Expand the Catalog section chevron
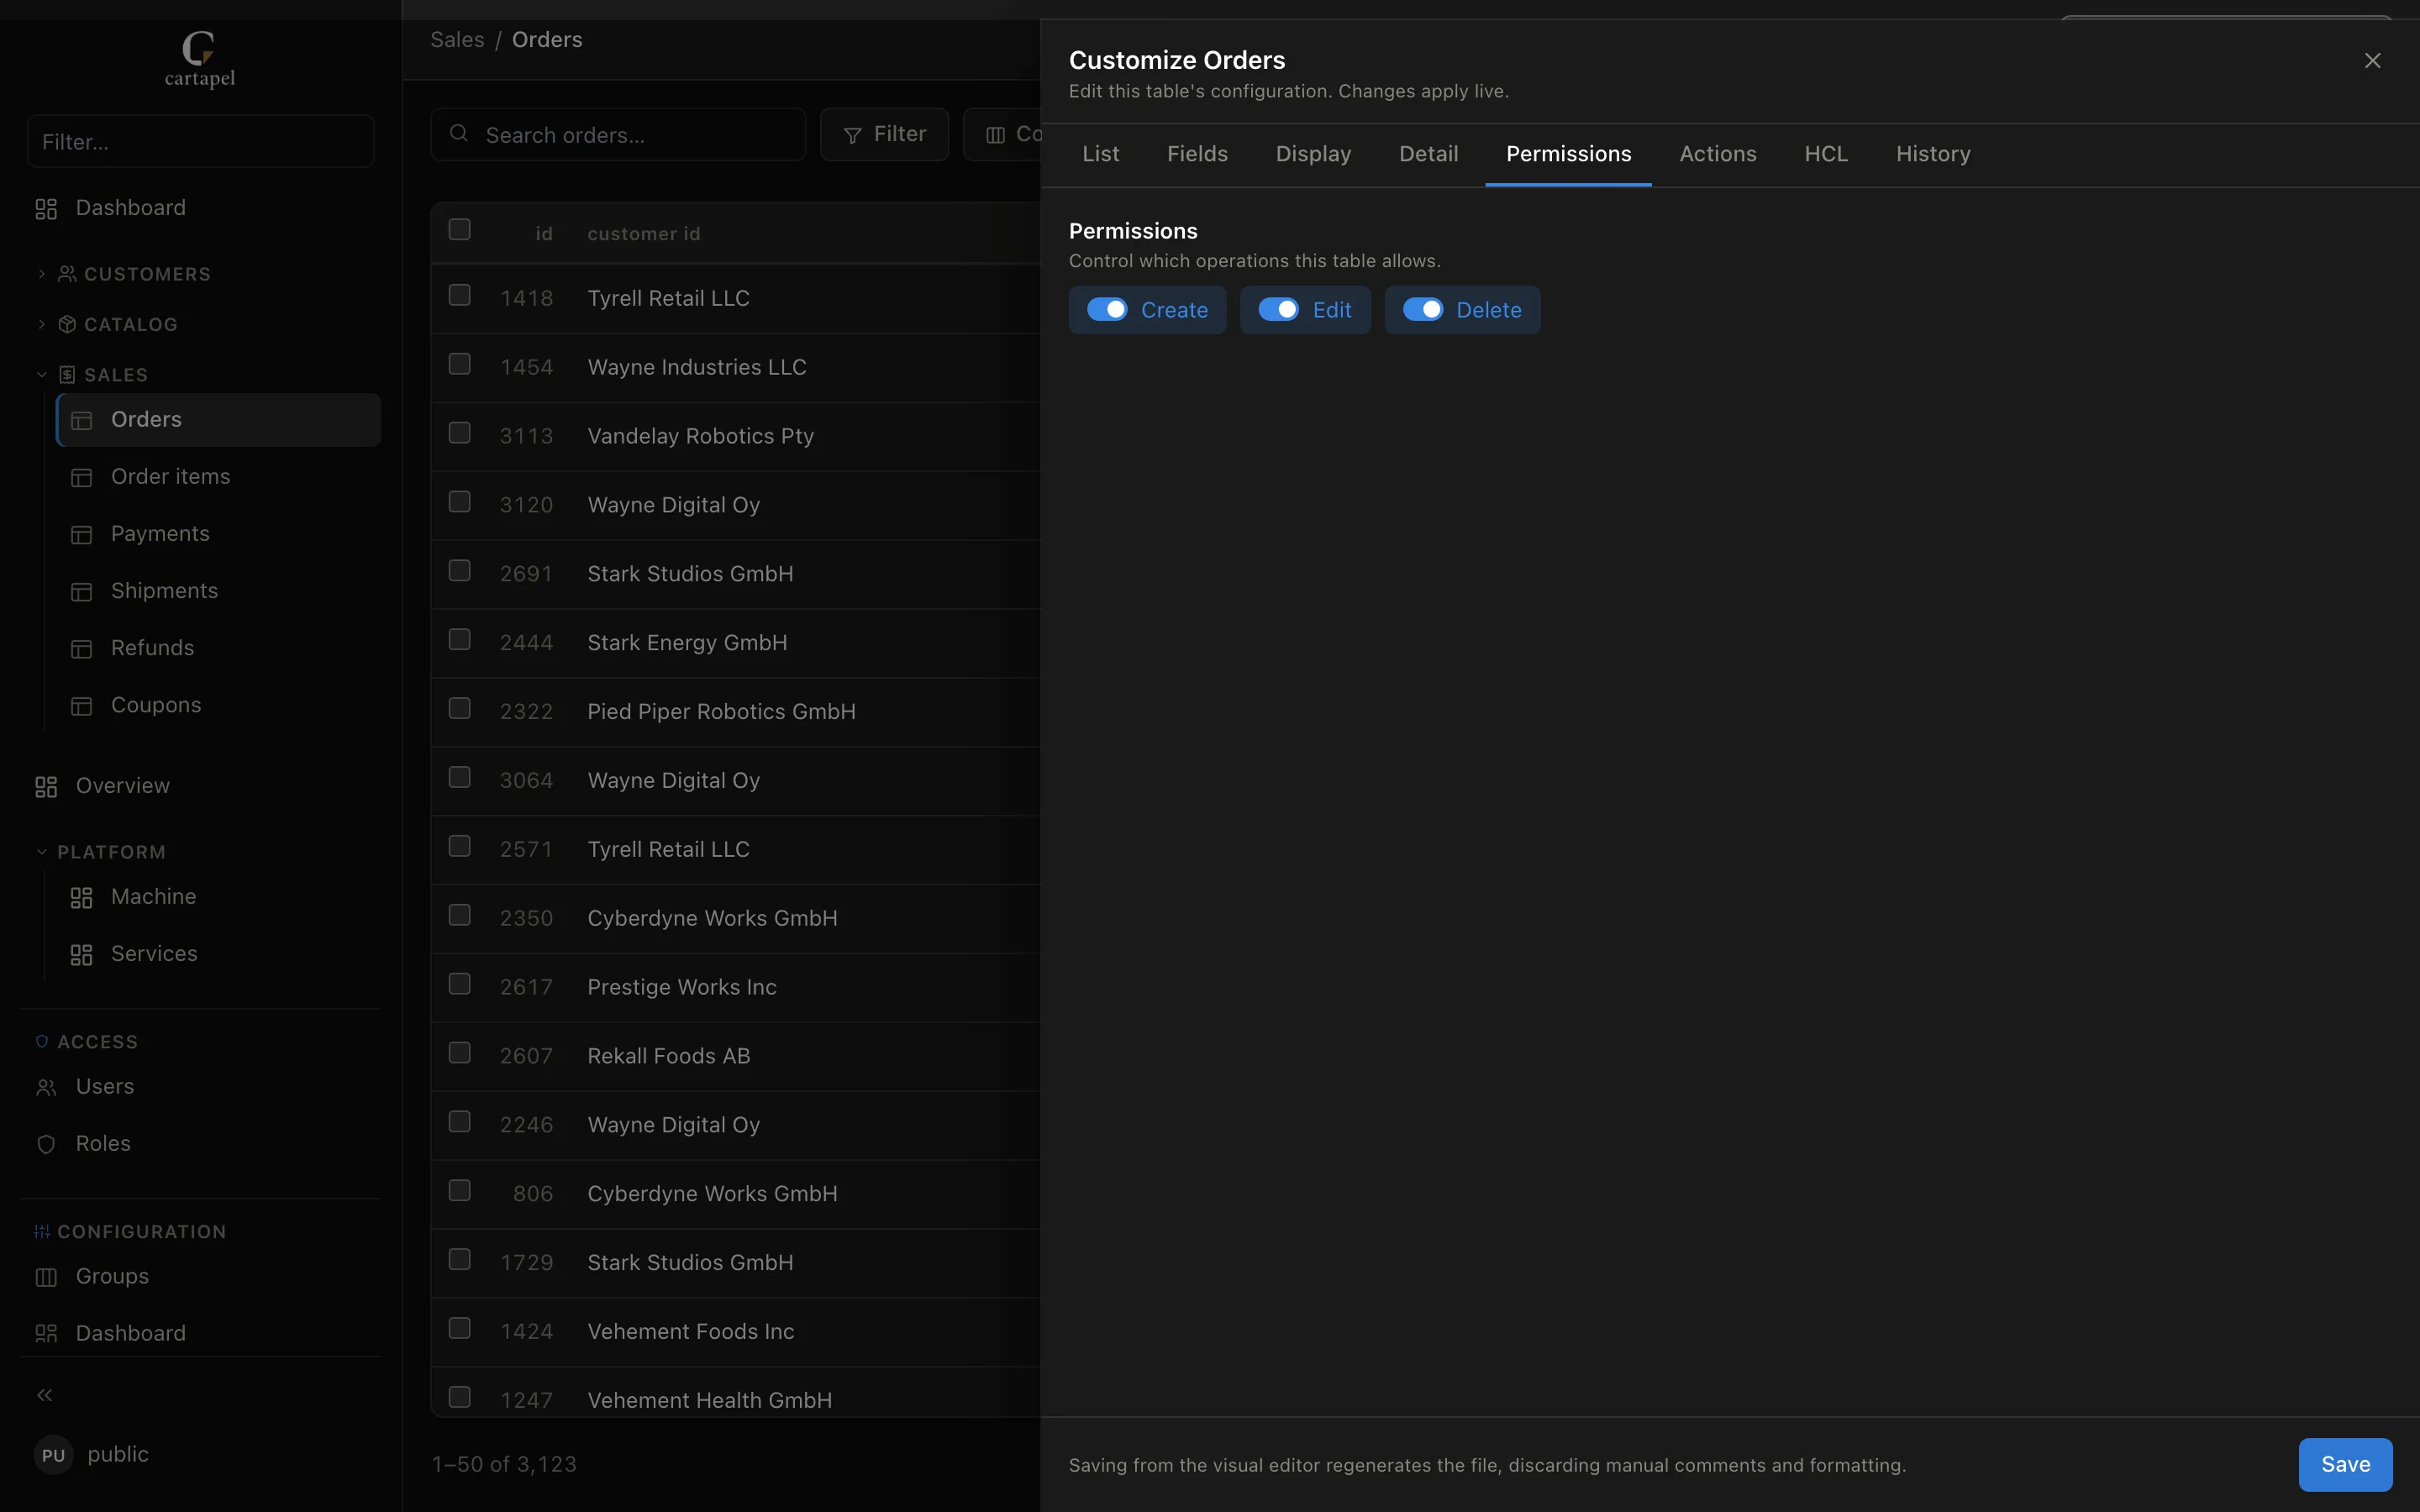The image size is (2420, 1512). tap(42, 324)
